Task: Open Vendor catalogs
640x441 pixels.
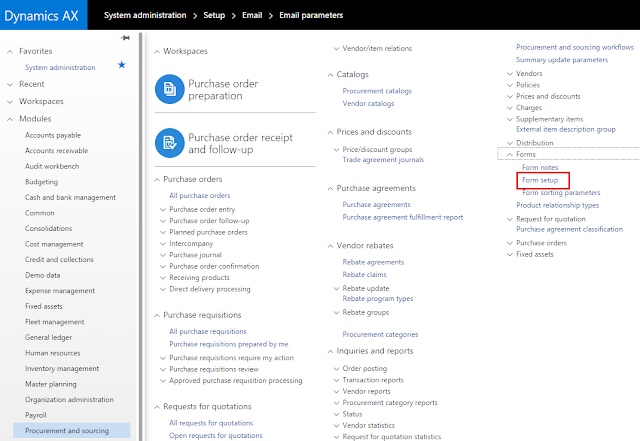Action: point(368,103)
